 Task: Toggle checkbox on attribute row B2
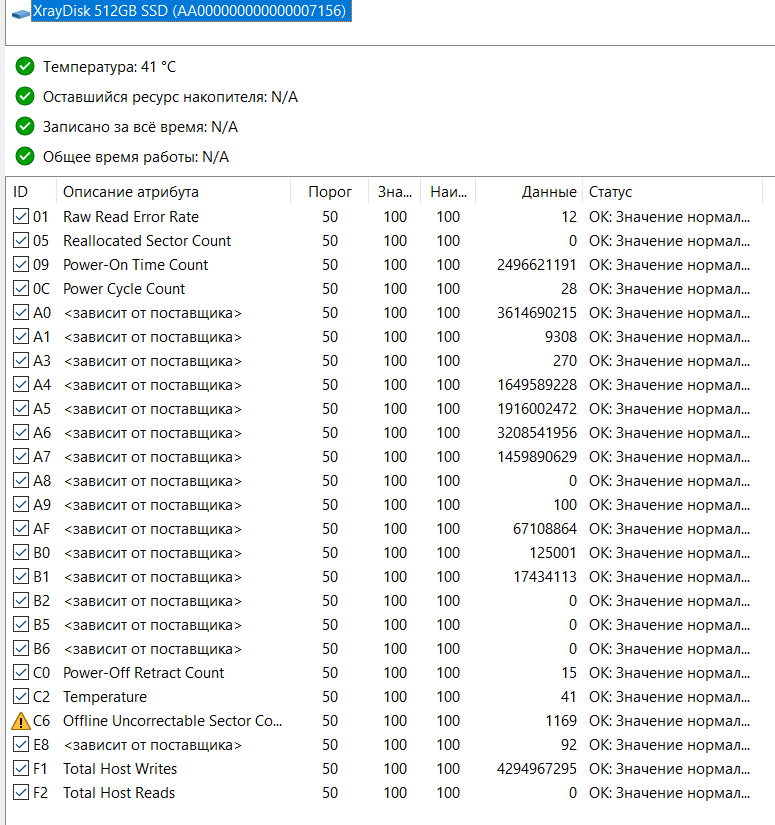(x=21, y=600)
